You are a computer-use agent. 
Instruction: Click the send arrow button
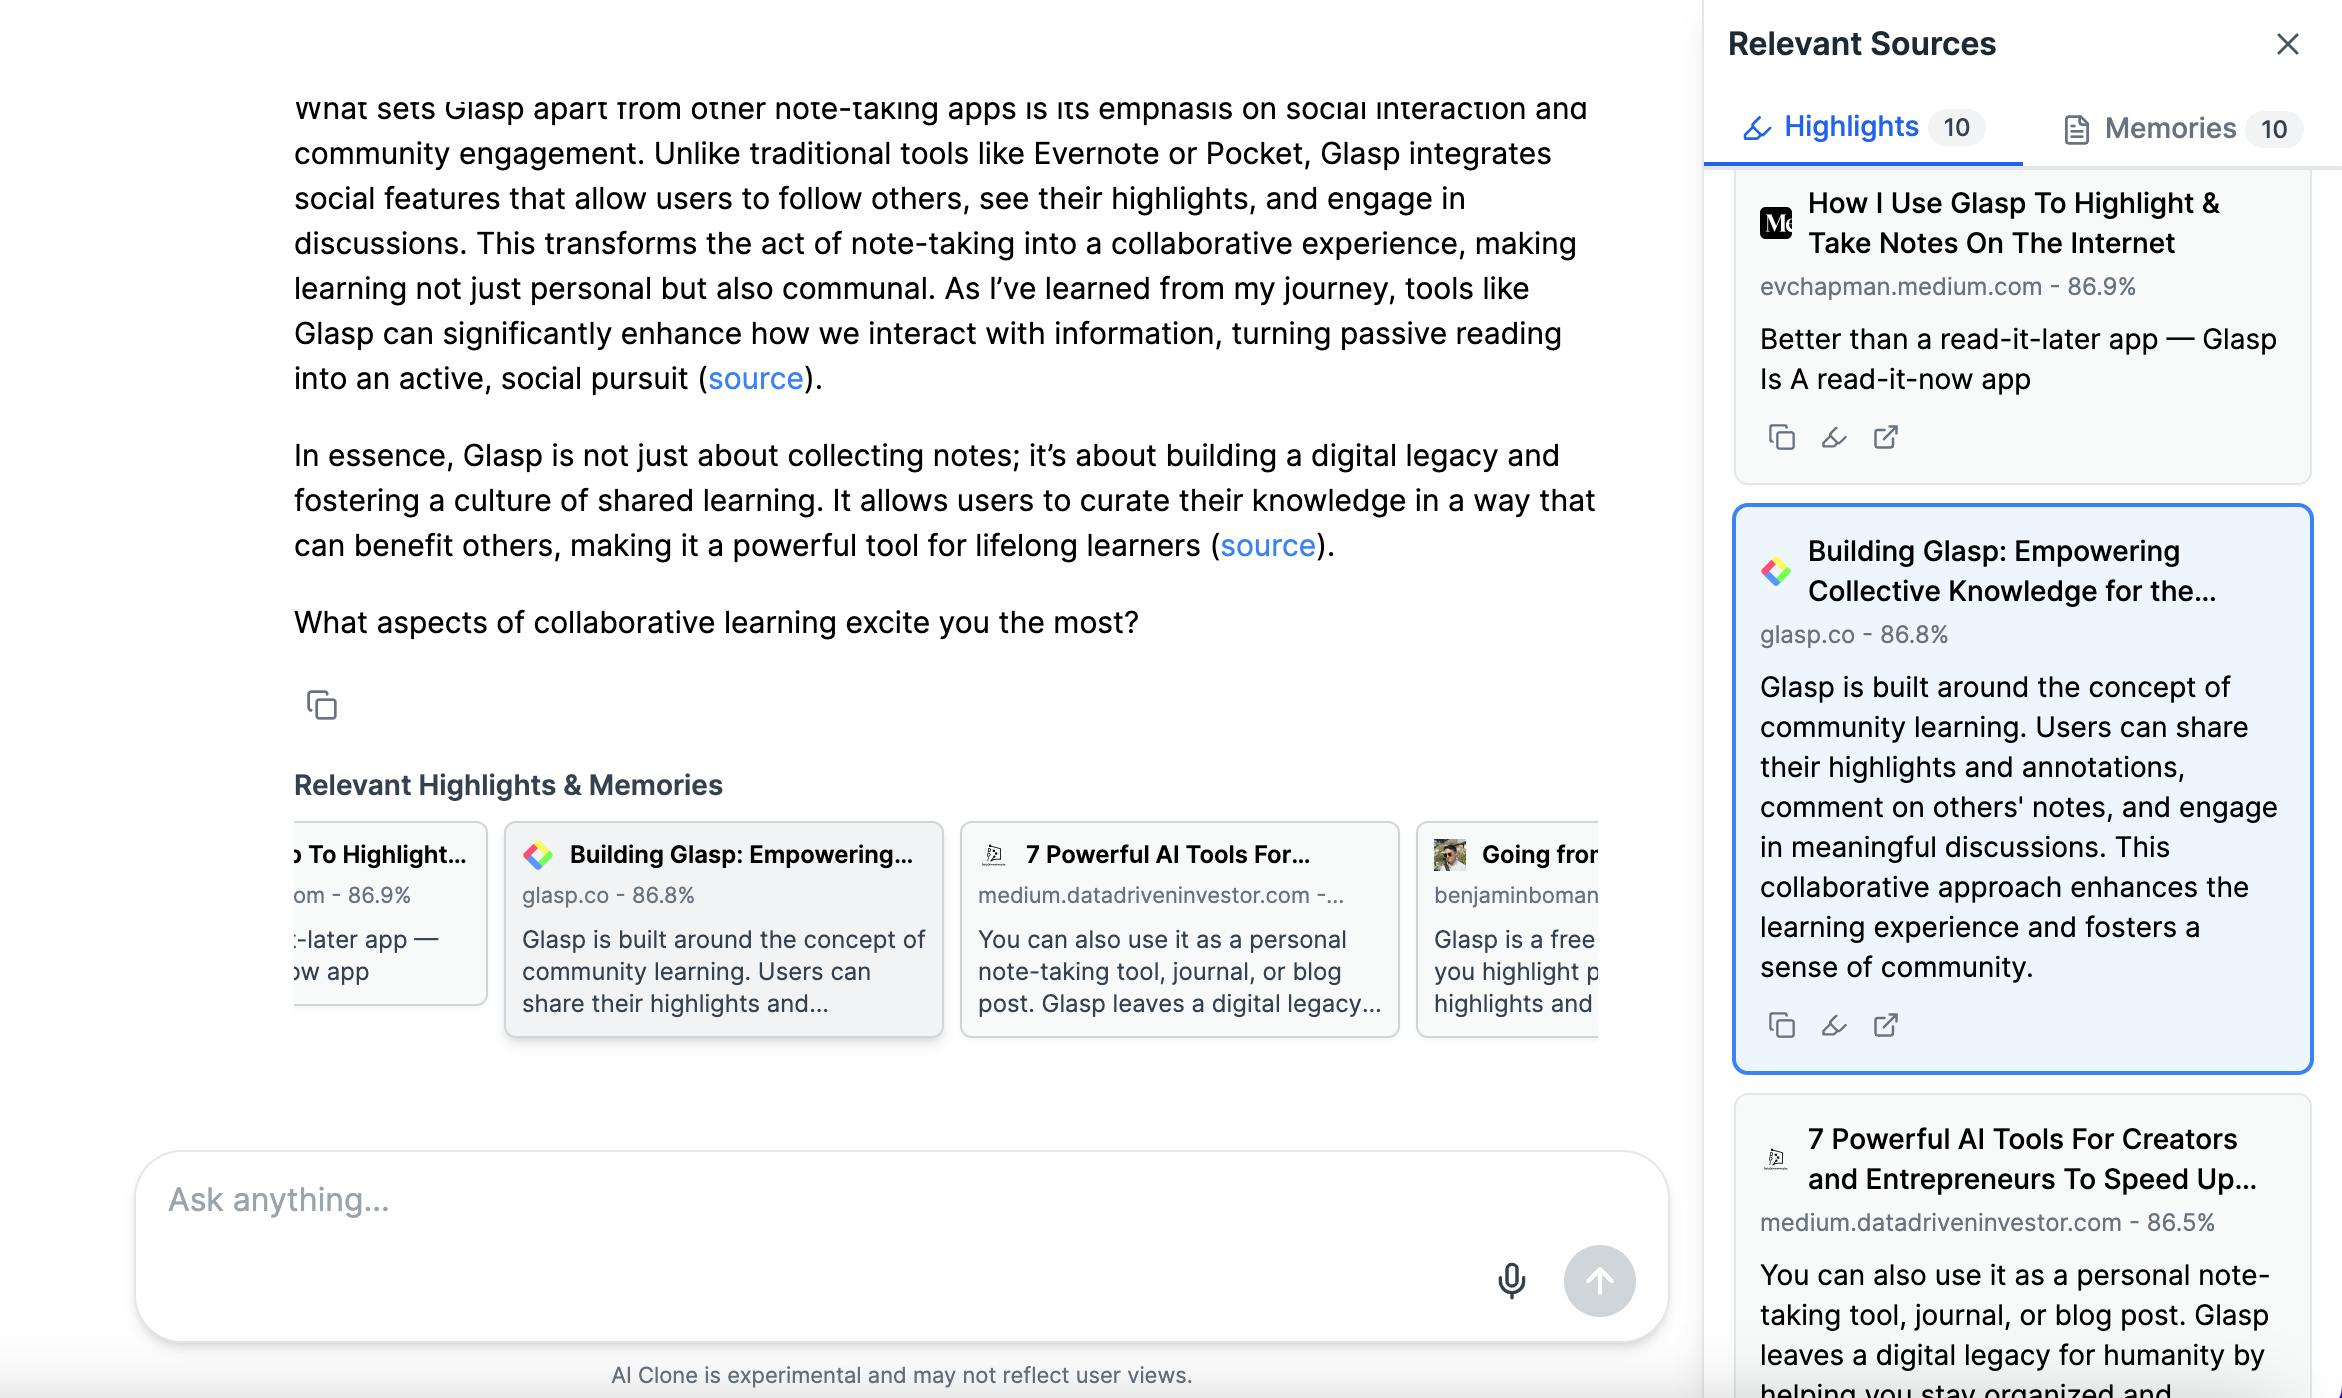pyautogui.click(x=1599, y=1280)
